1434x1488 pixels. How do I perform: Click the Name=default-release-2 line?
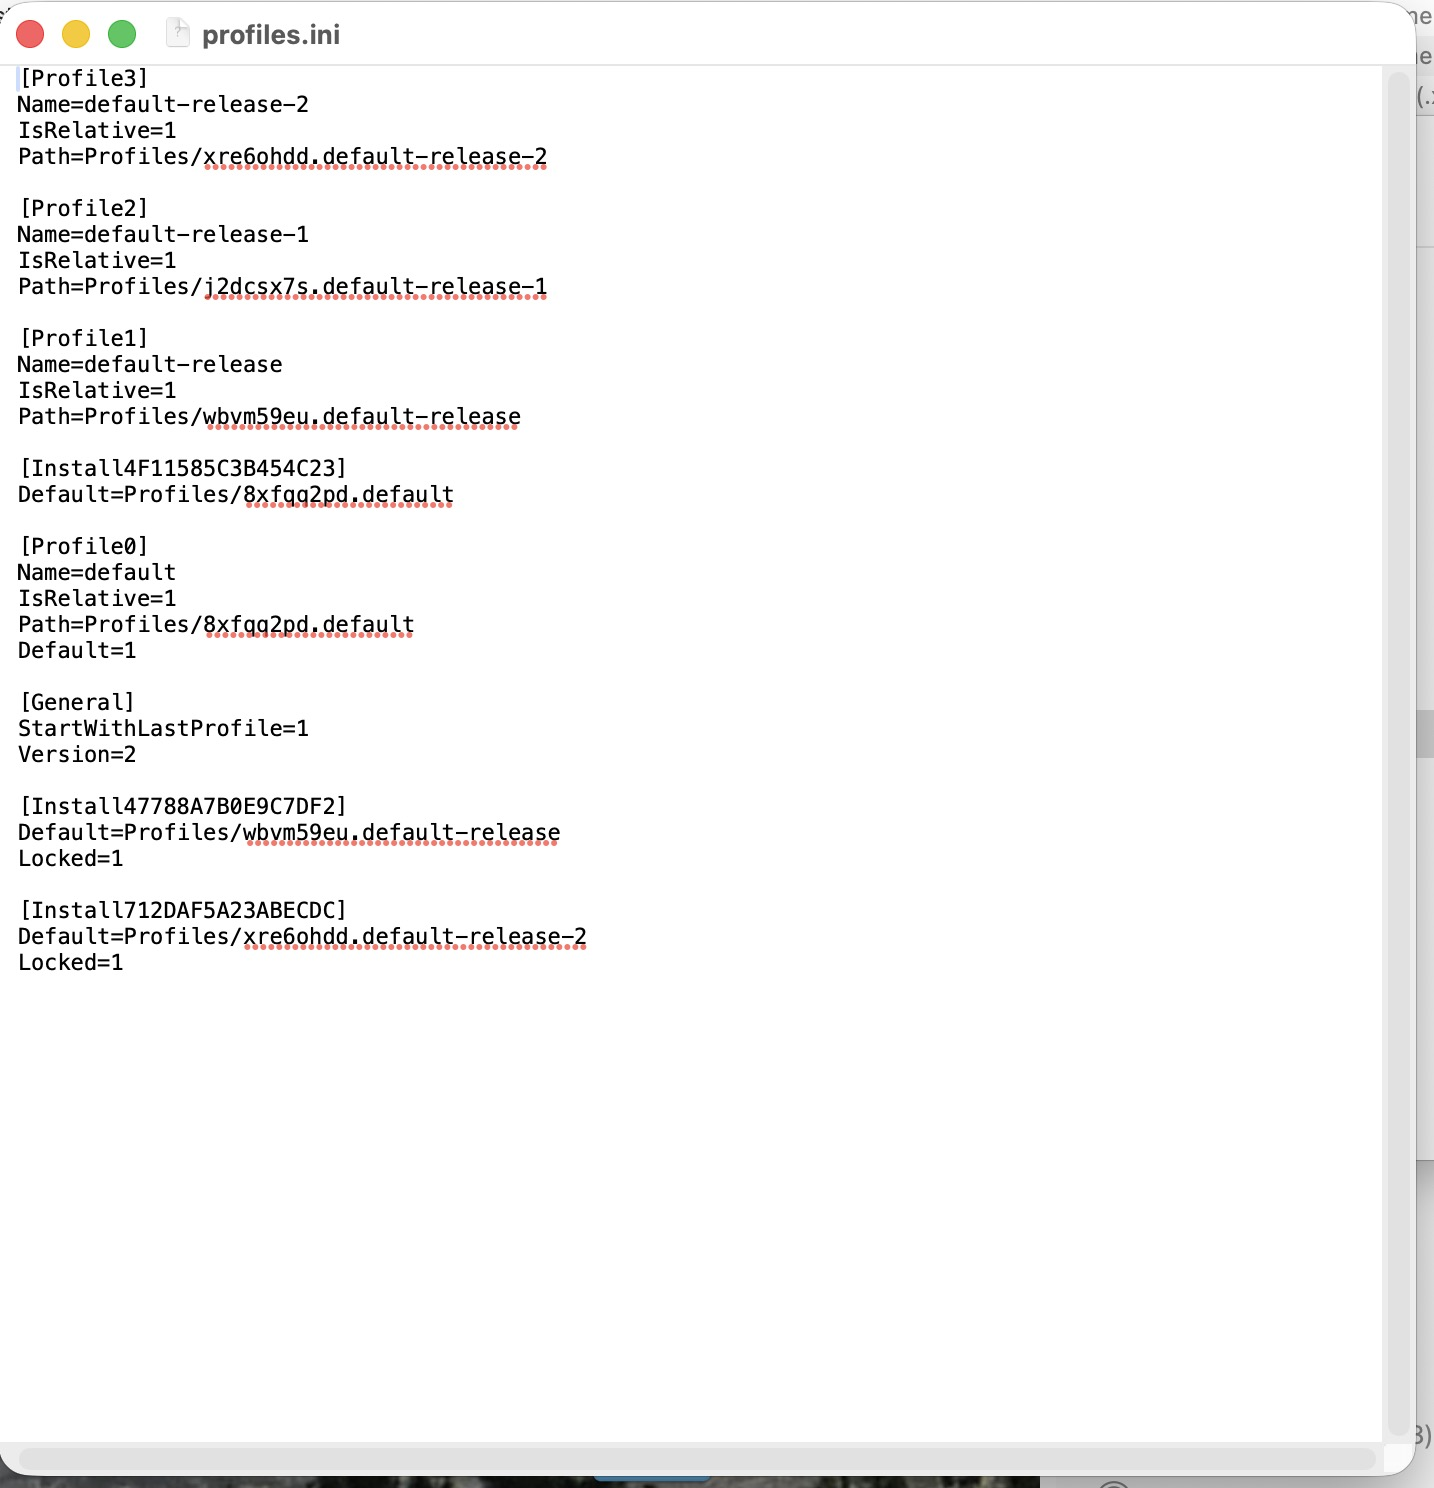(163, 104)
